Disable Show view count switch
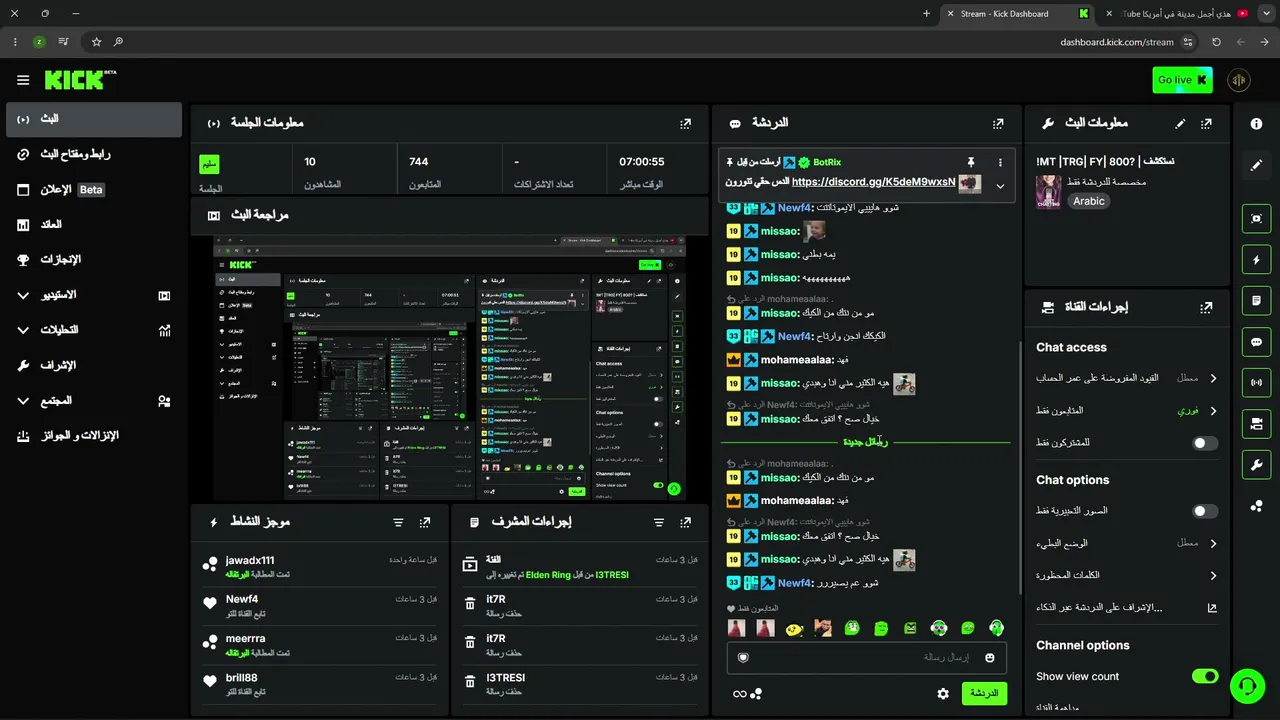 [1205, 677]
